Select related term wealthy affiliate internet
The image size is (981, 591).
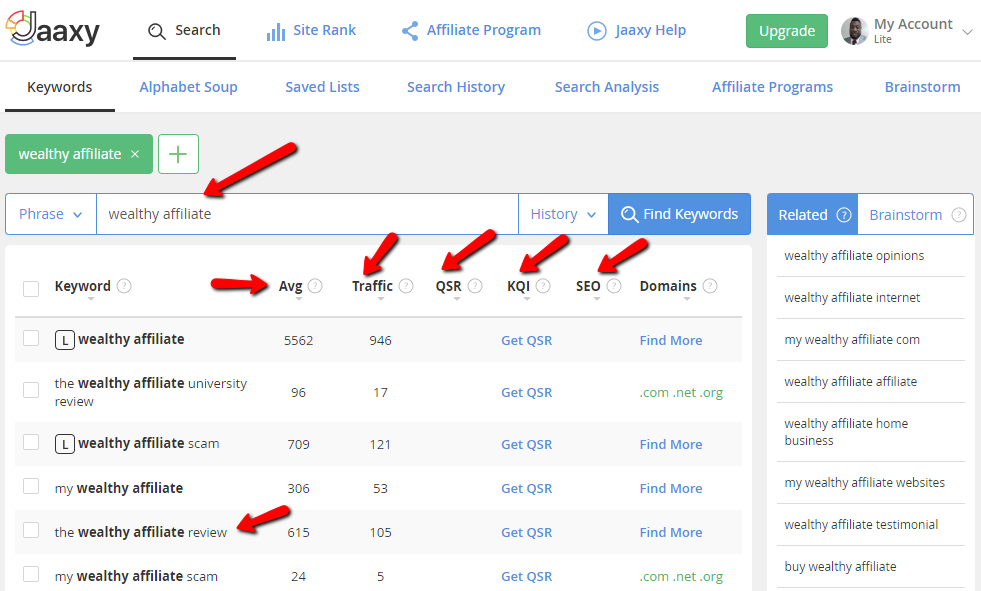(x=852, y=297)
